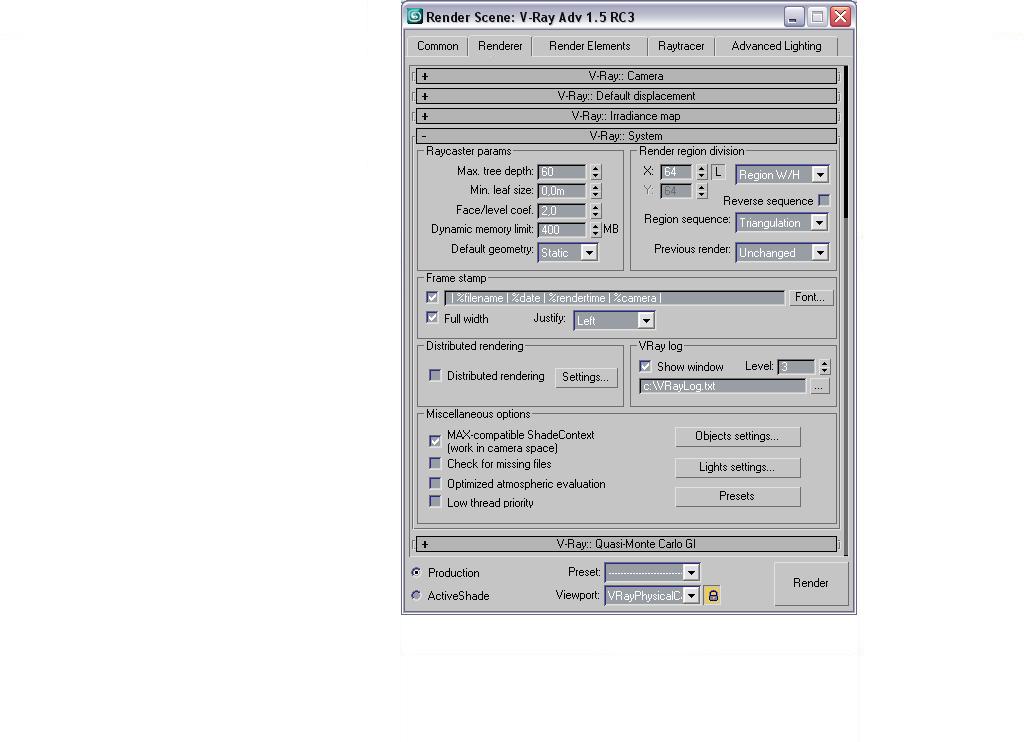Image resolution: width=1024 pixels, height=742 pixels.
Task: Toggle the Reverse sequence checkbox
Action: tap(824, 201)
